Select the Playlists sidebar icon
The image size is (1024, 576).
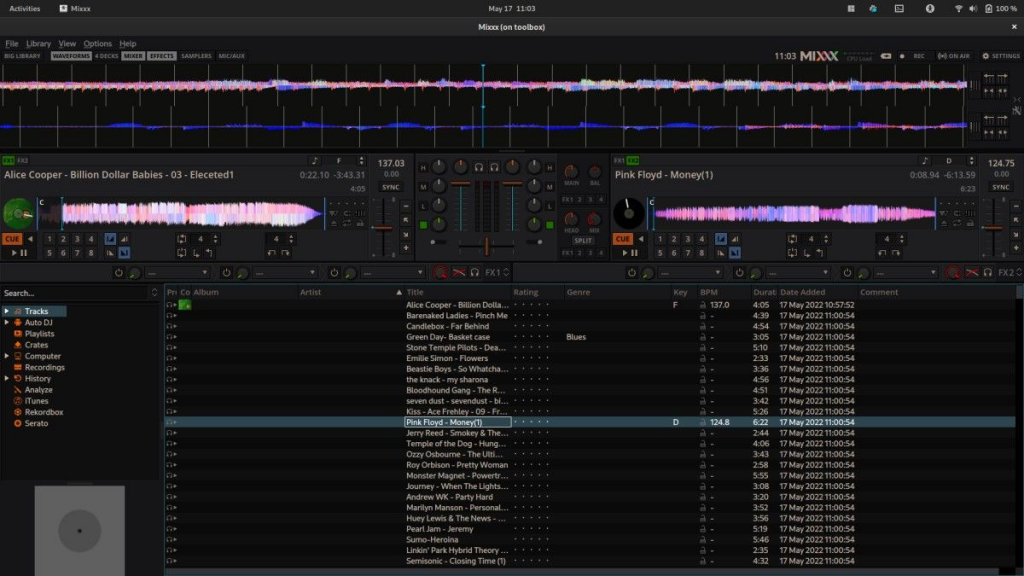coord(18,334)
